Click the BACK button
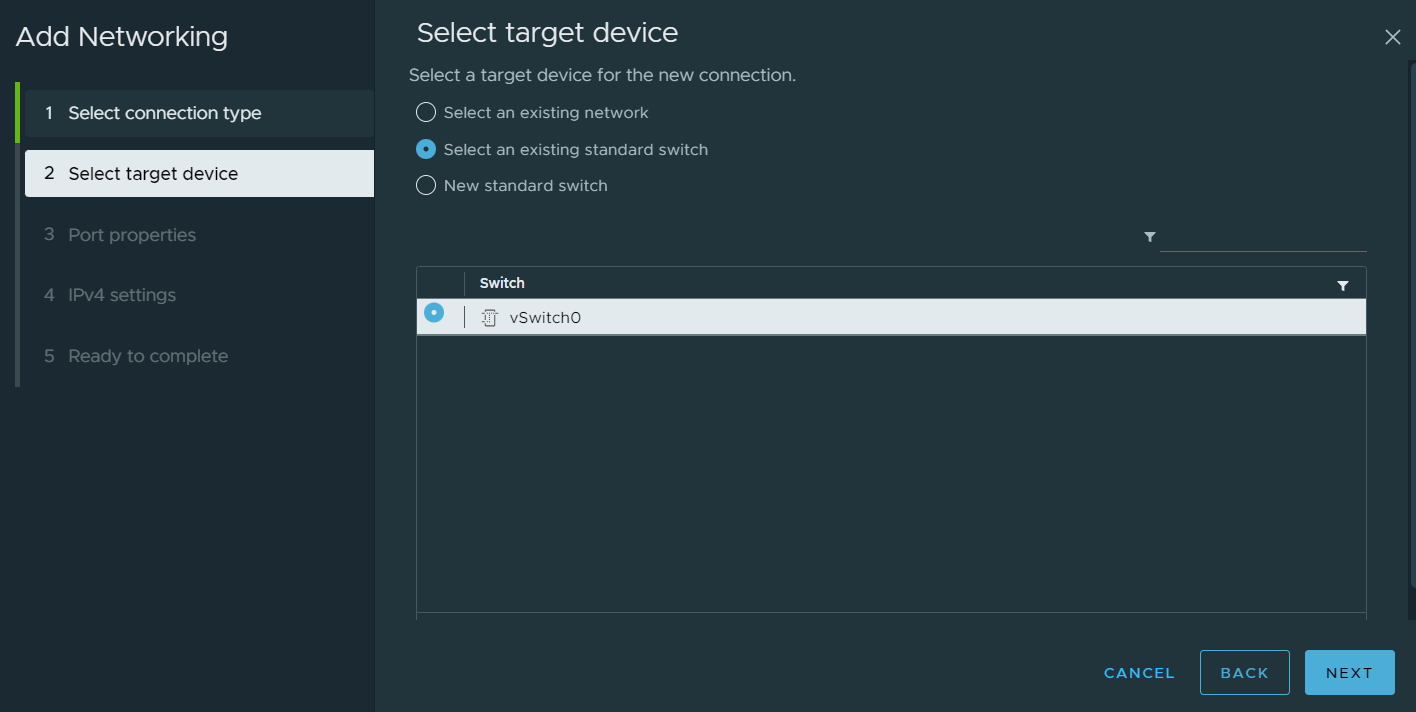The width and height of the screenshot is (1416, 712). click(1244, 672)
